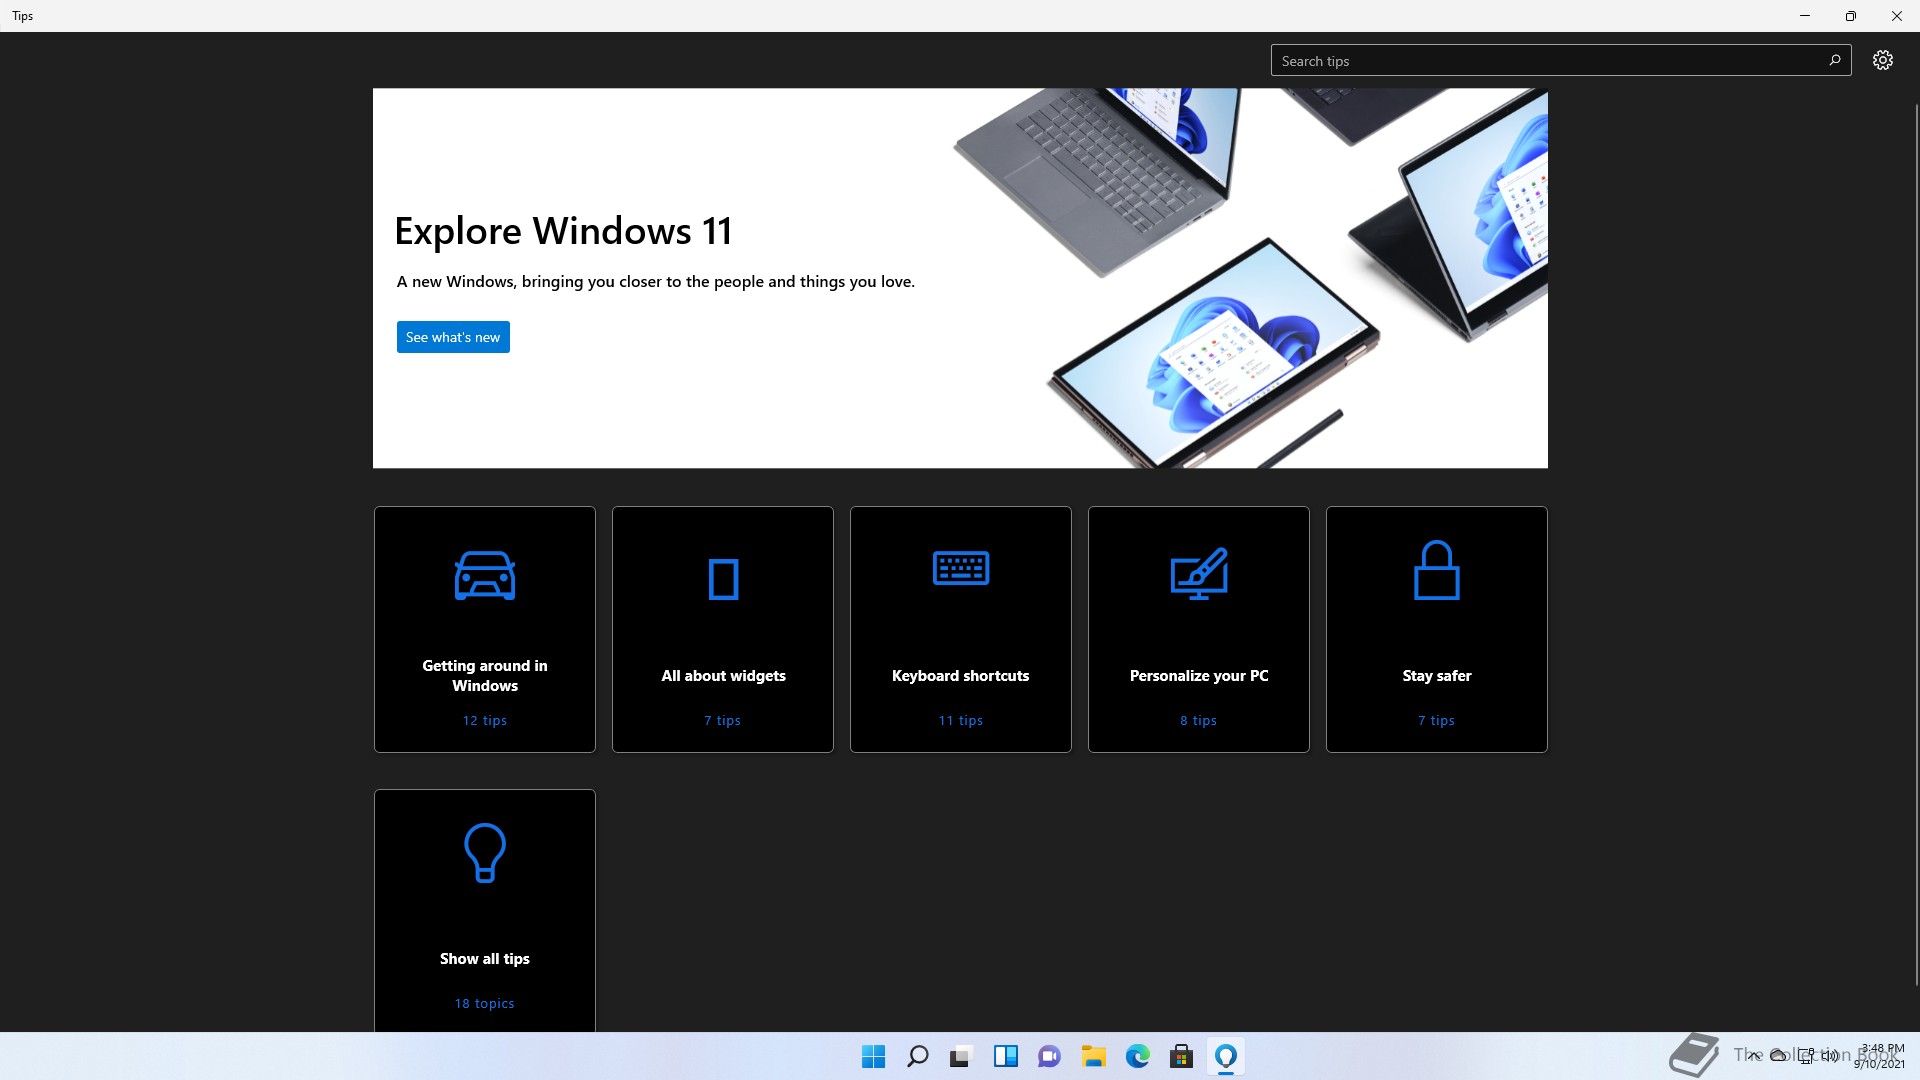Viewport: 1920px width, 1080px height.
Task: Open the Tips settings gear
Action: [1882, 60]
